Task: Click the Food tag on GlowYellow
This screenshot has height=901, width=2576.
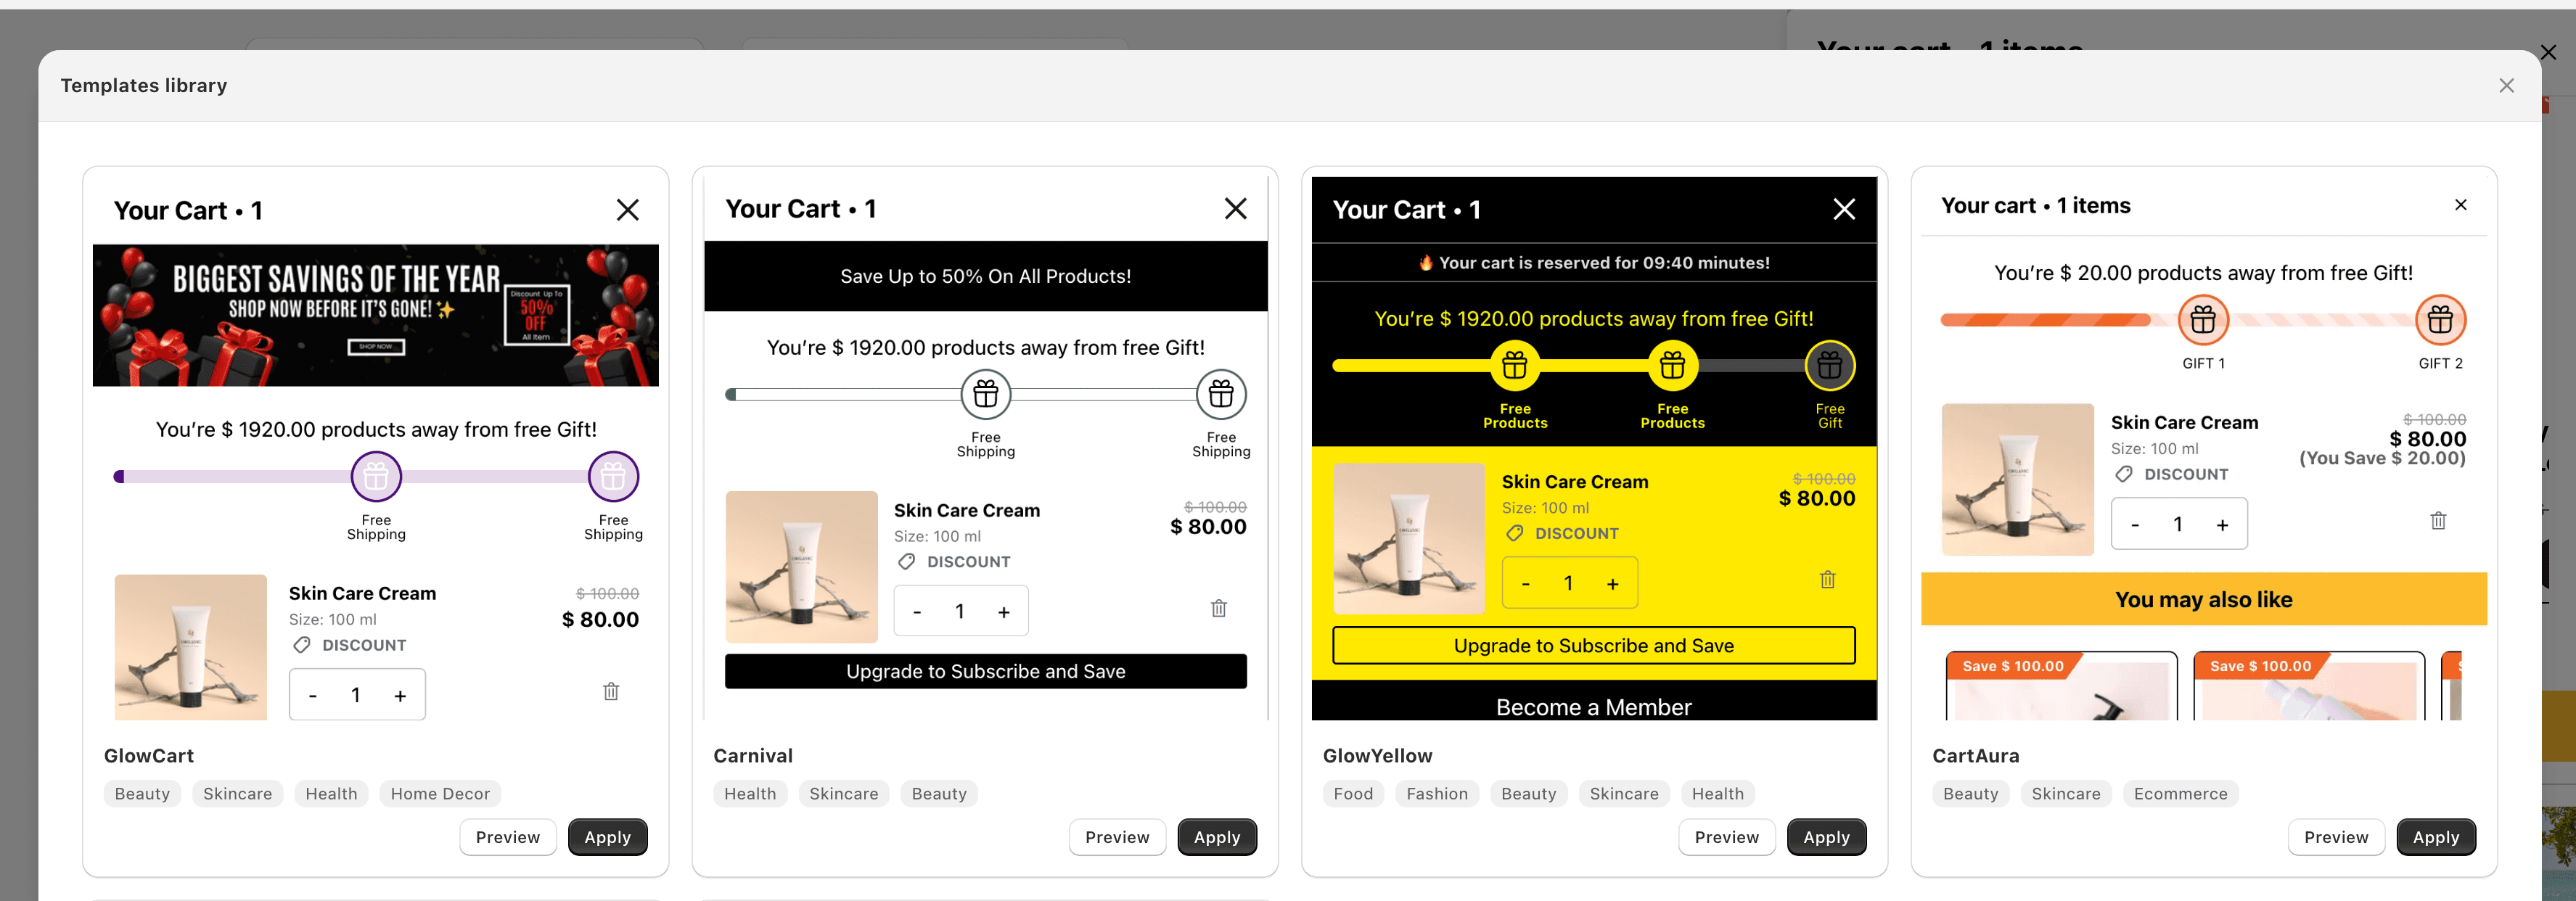Action: point(1353,794)
